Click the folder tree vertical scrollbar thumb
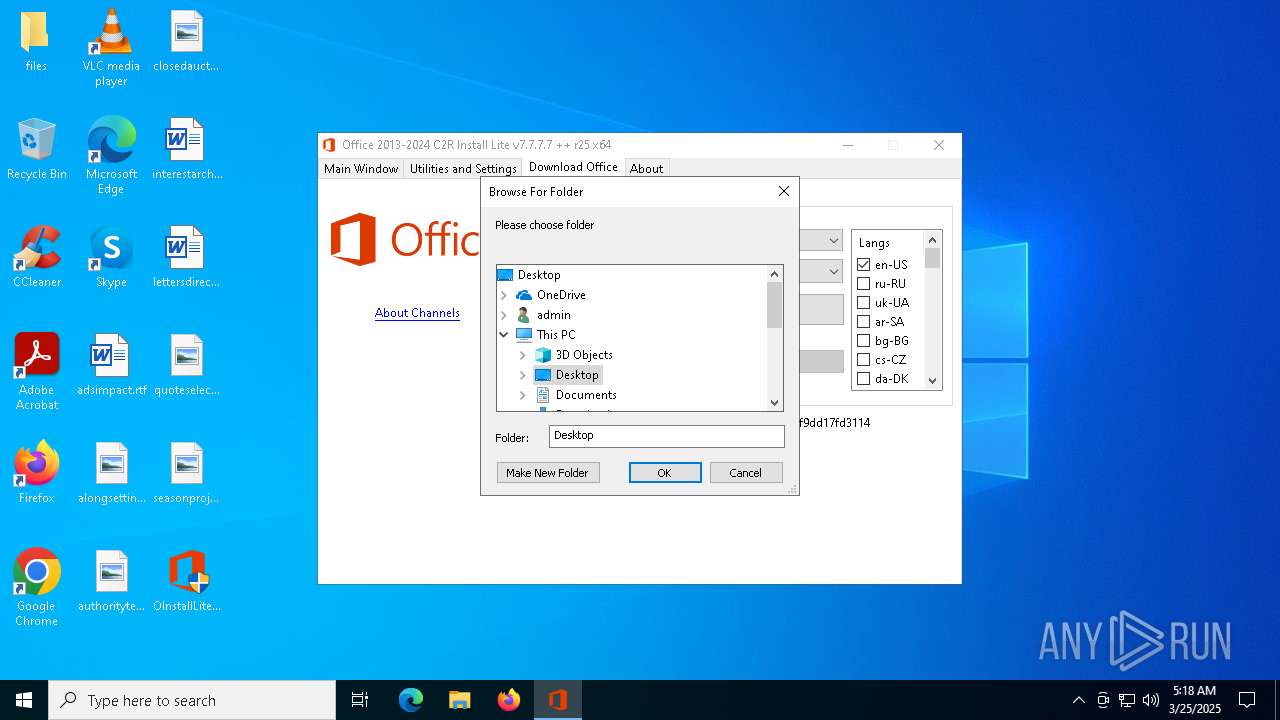 click(x=774, y=305)
